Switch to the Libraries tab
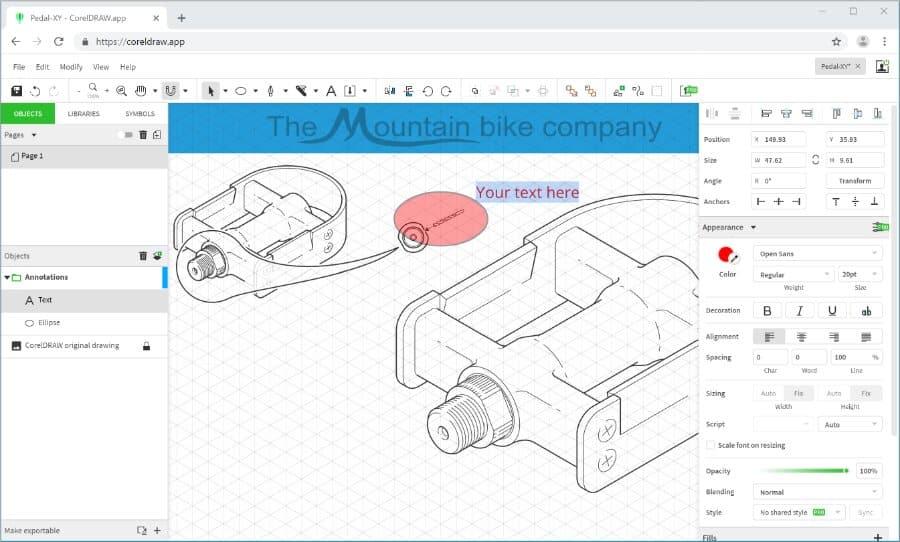Screen dimensions: 900x542 (x=83, y=114)
